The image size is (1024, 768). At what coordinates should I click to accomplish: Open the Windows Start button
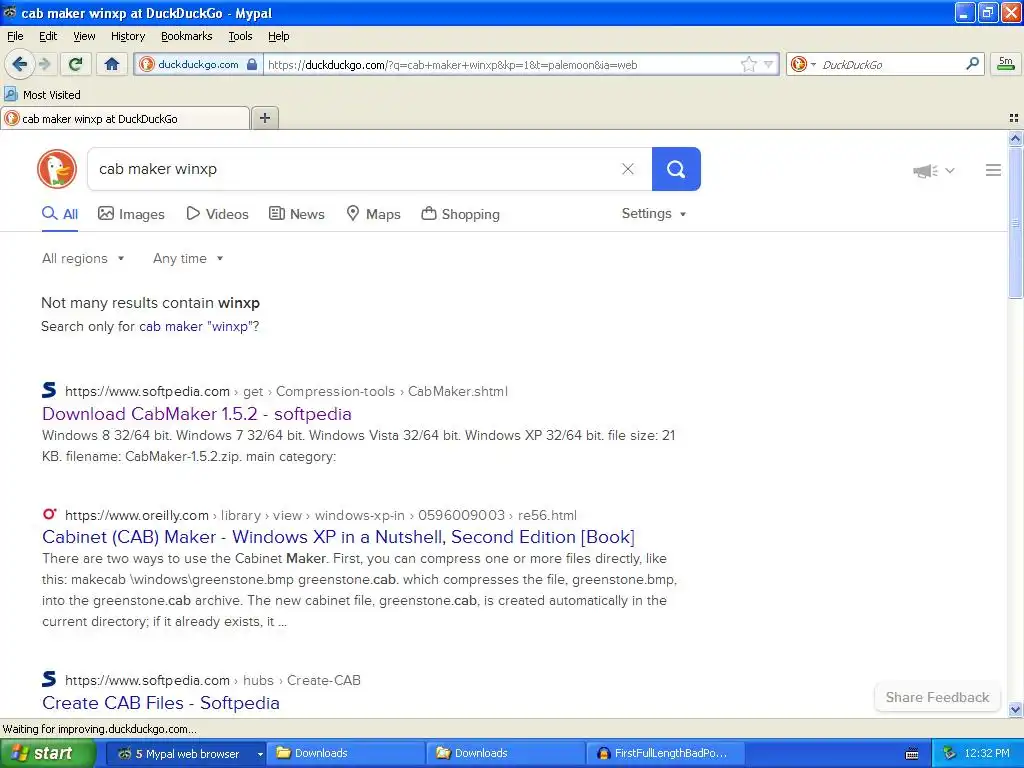(x=47, y=753)
